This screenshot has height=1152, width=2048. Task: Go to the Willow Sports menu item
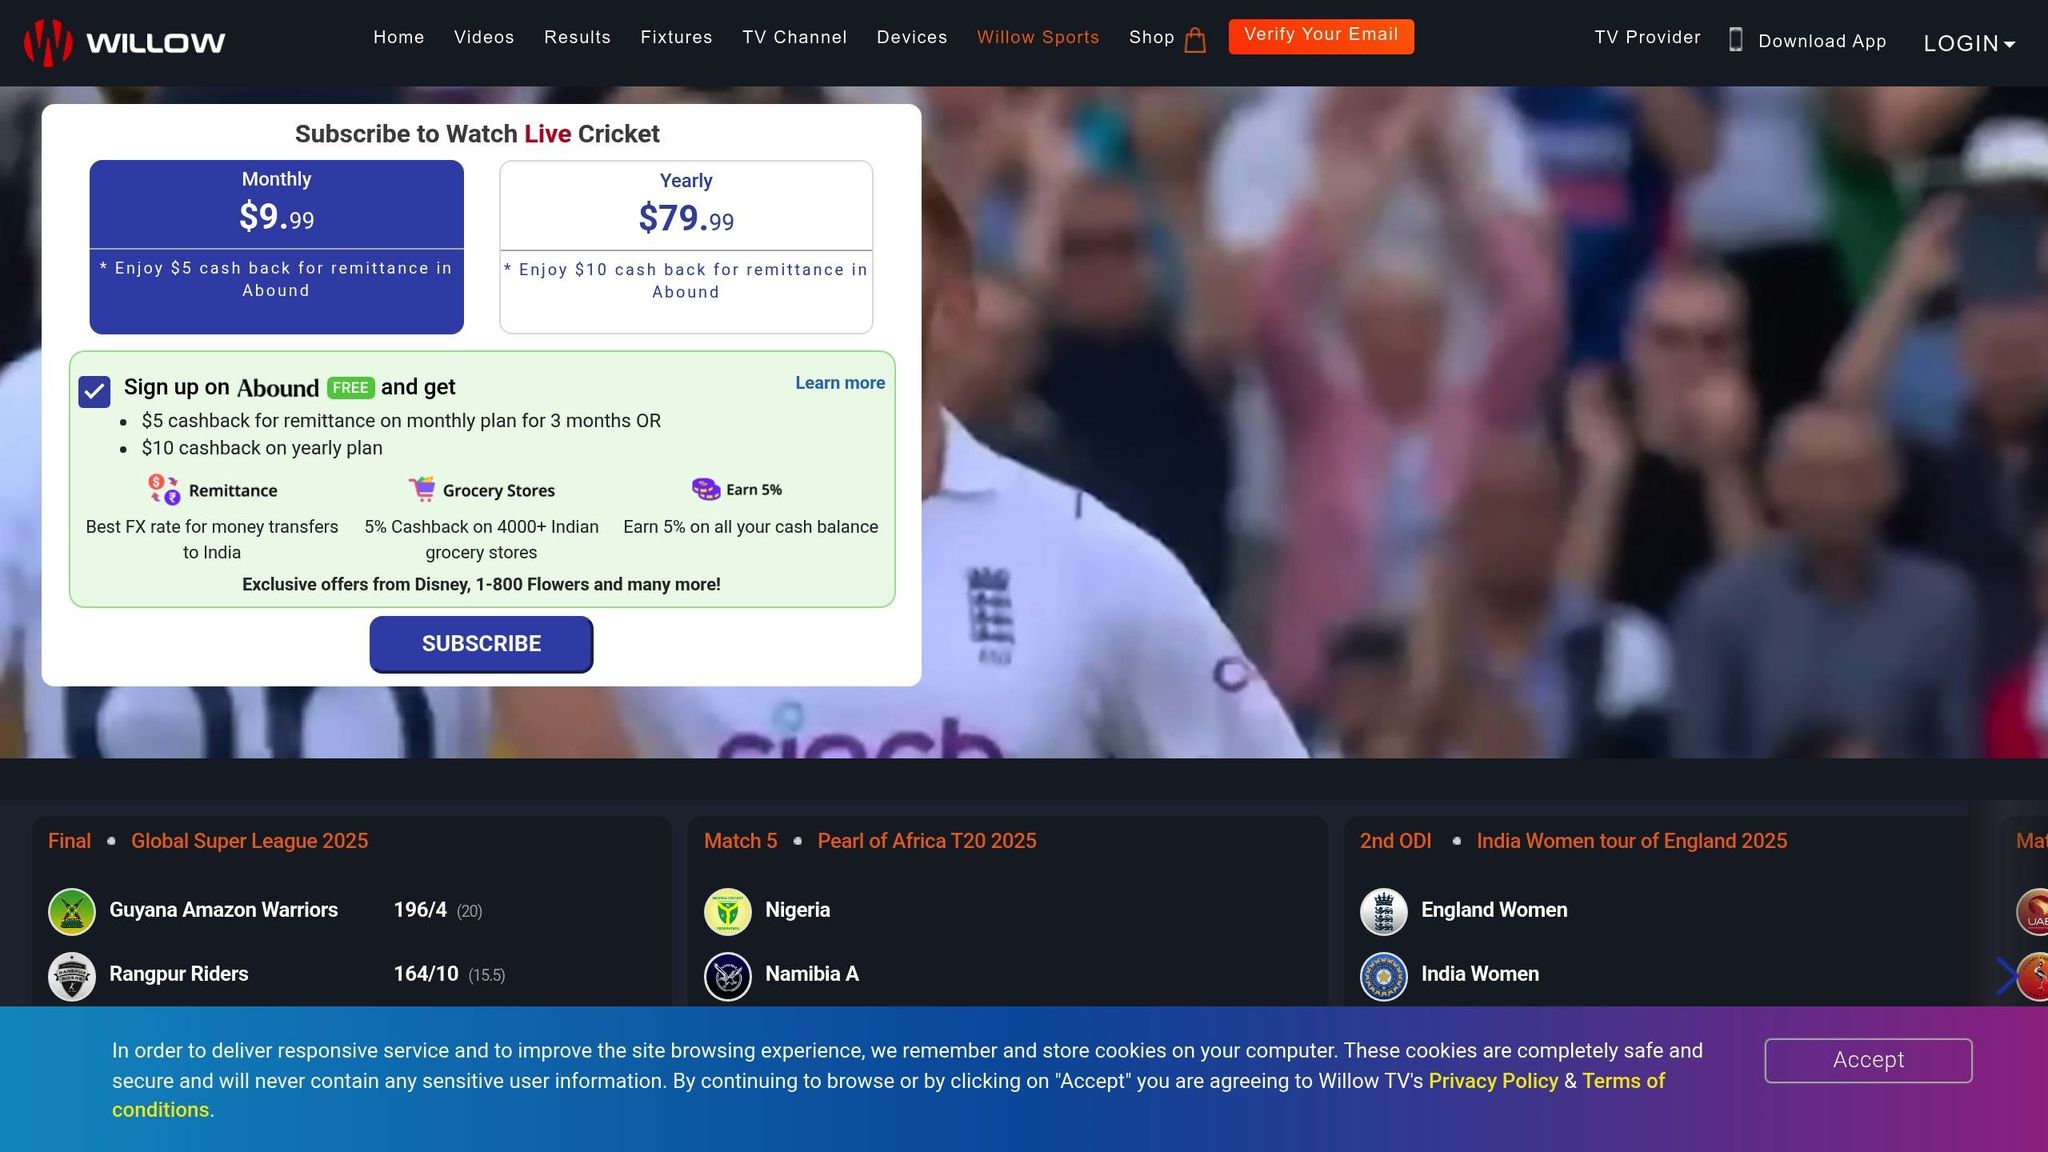tap(1038, 37)
